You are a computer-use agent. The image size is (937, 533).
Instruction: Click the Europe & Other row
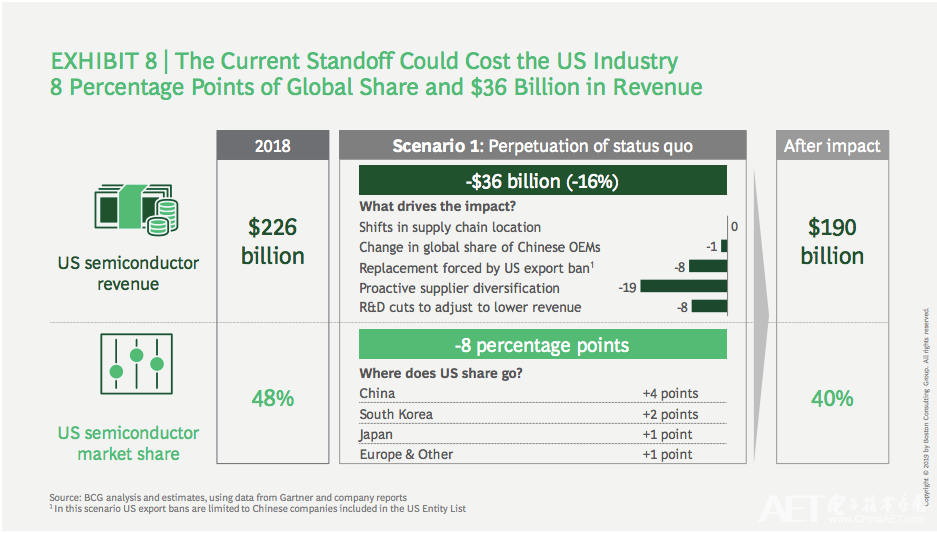point(543,454)
